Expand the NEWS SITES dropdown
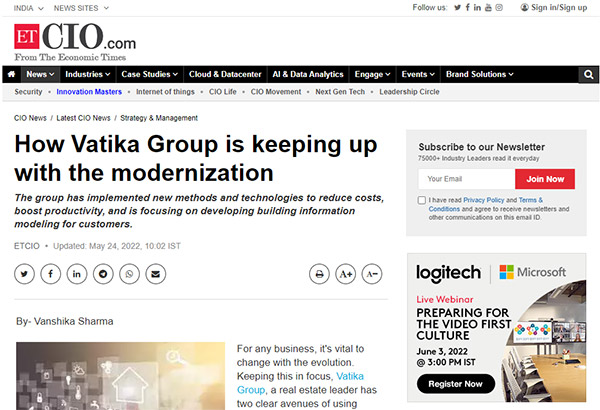The image size is (600, 410). point(81,8)
